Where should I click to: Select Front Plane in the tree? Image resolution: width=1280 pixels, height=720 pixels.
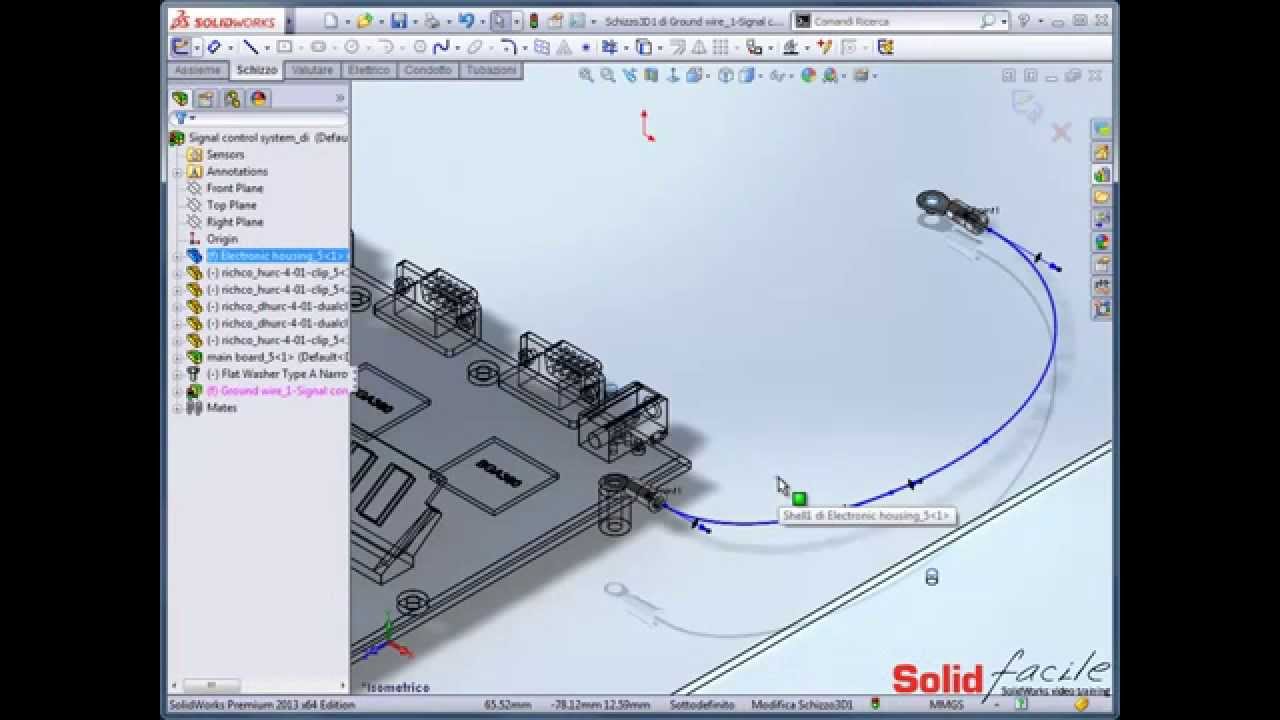click(x=235, y=188)
